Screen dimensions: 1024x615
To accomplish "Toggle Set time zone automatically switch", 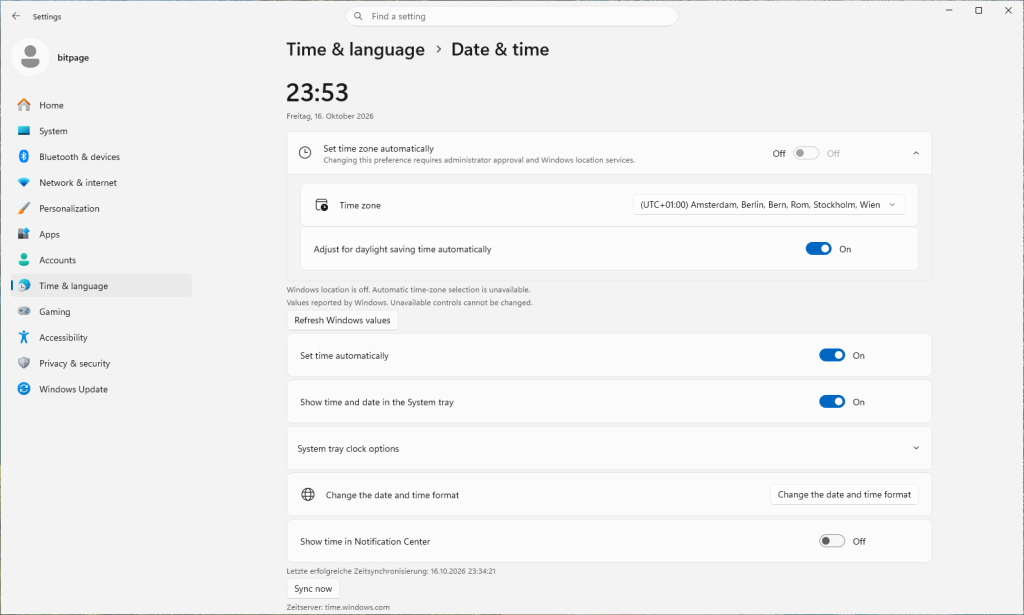I will click(806, 153).
